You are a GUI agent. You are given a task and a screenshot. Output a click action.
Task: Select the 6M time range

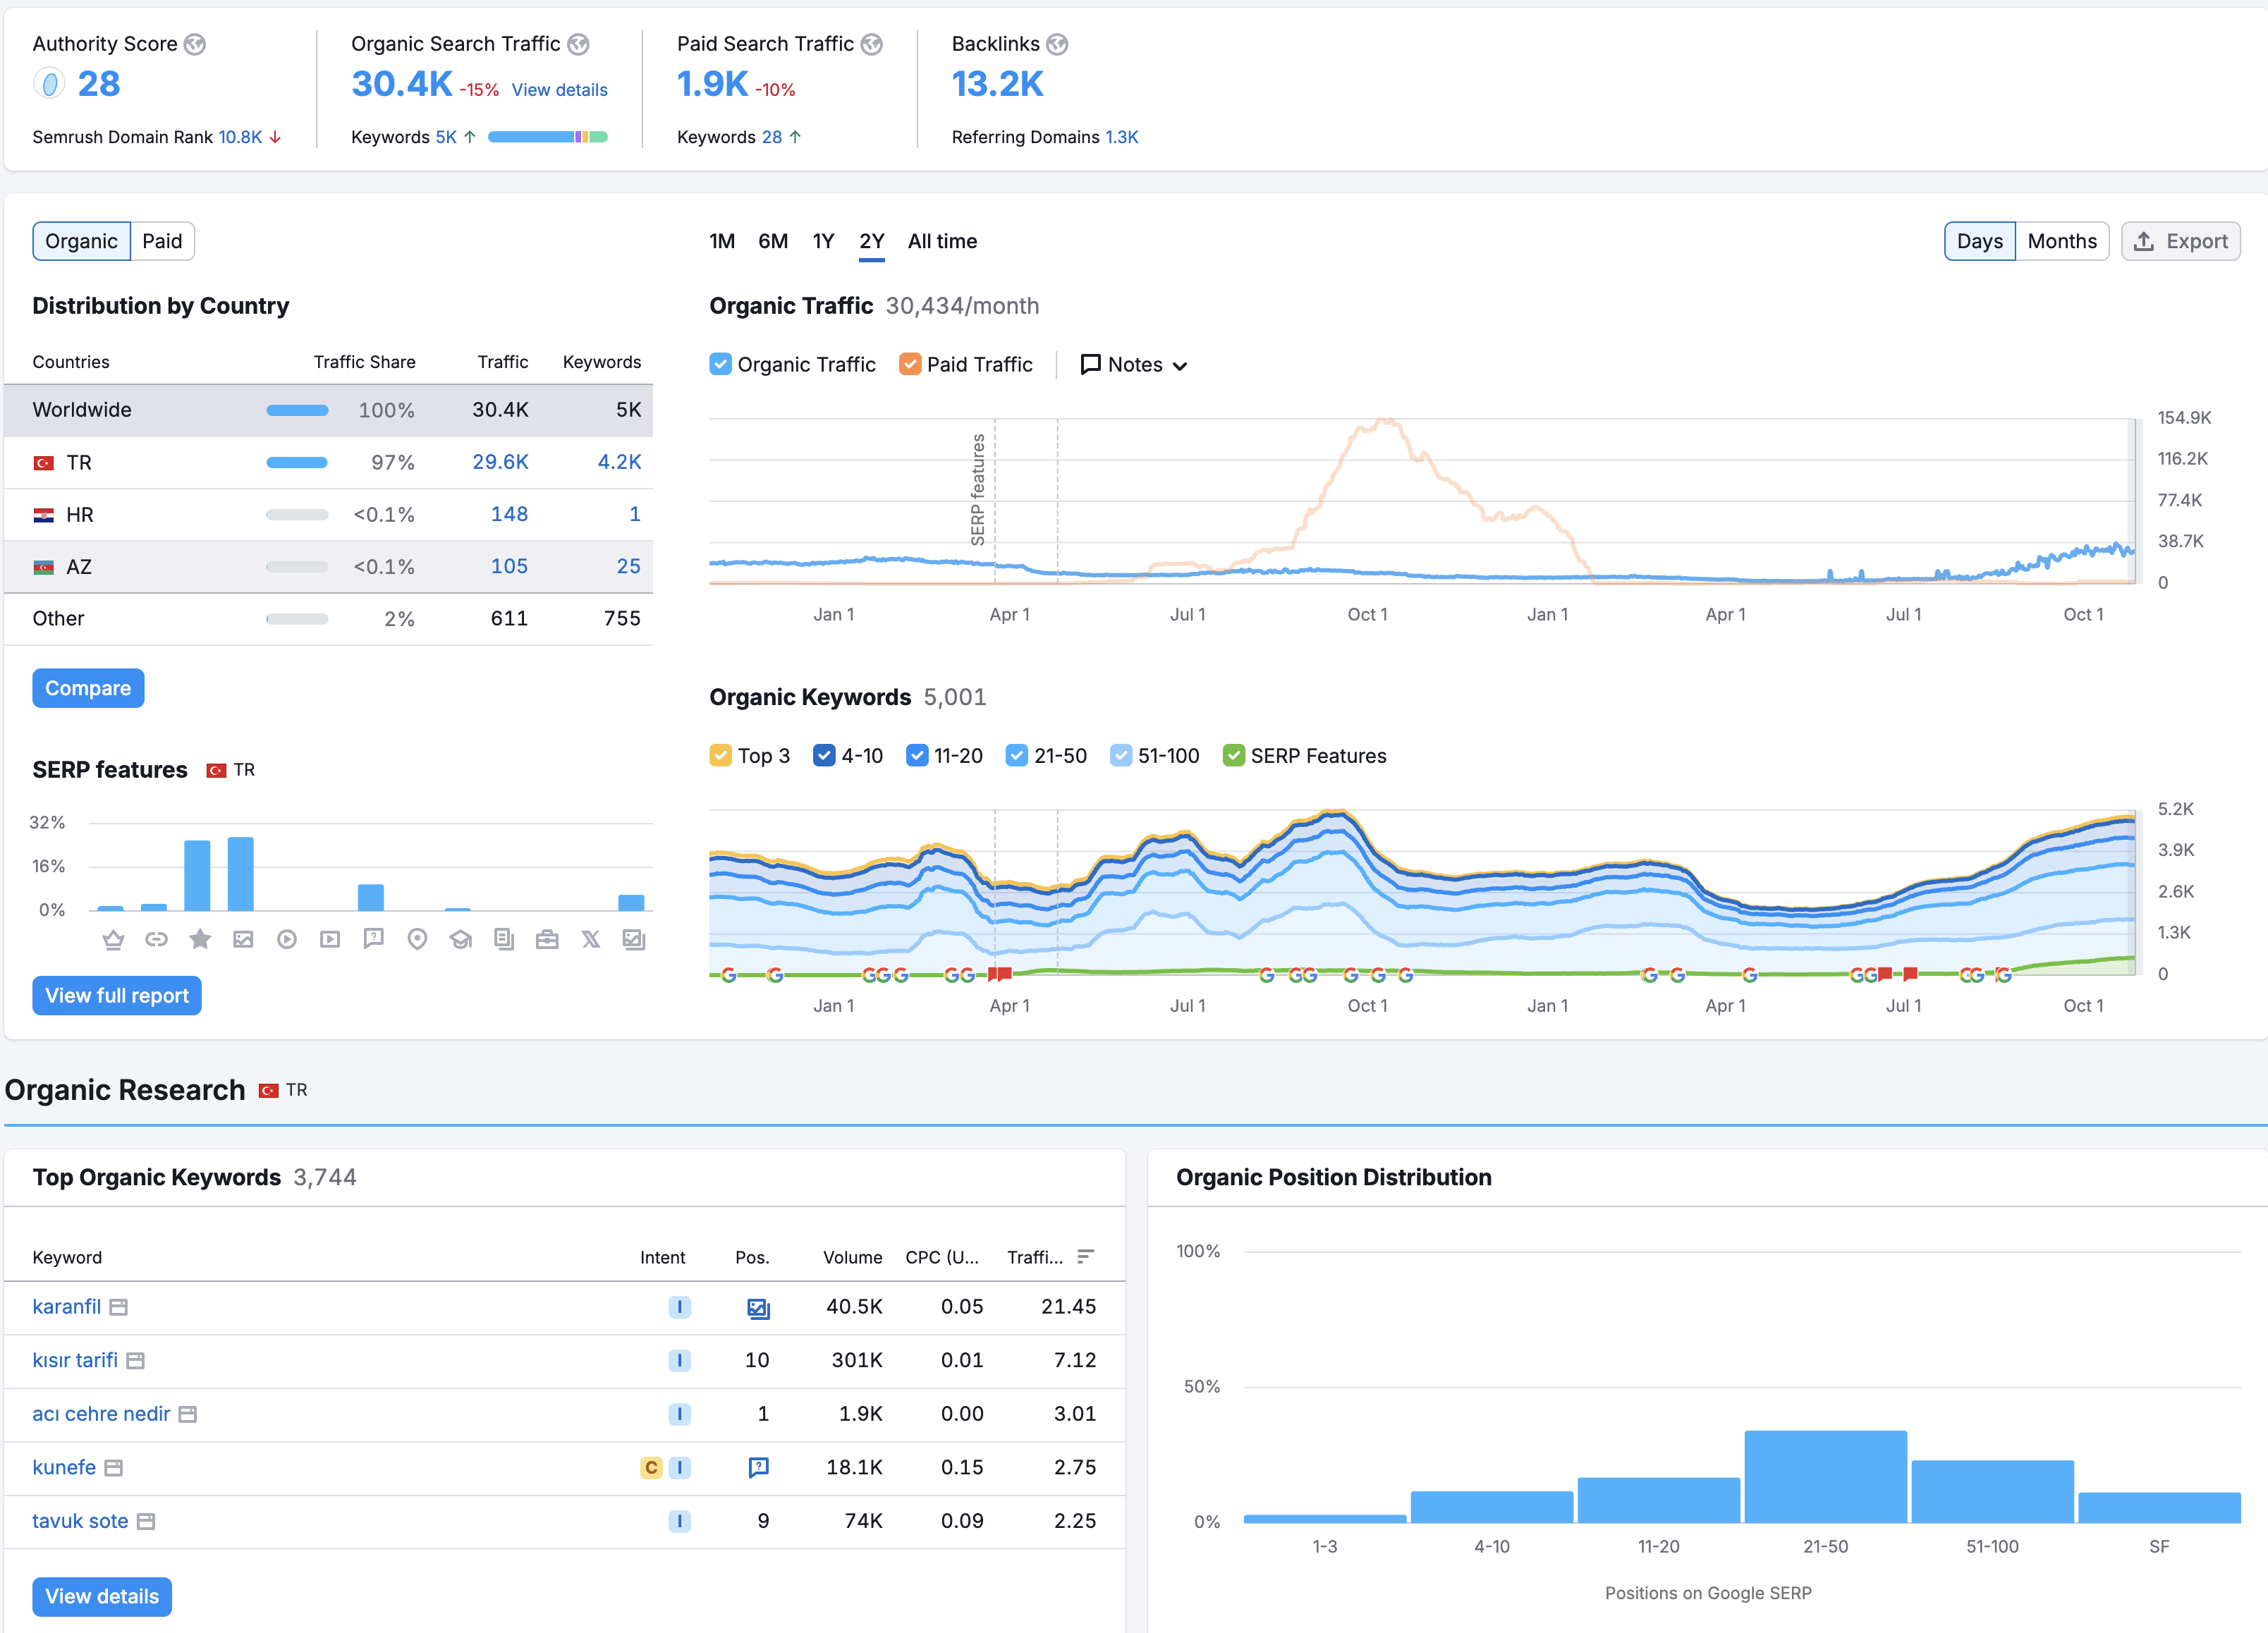[x=773, y=241]
